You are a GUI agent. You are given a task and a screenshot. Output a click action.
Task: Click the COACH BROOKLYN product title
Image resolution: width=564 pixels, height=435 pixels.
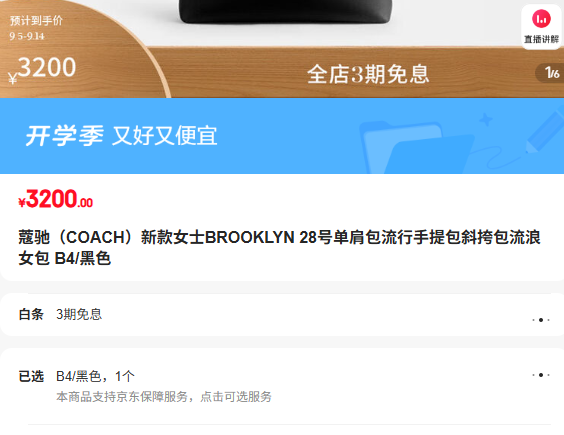[279, 248]
